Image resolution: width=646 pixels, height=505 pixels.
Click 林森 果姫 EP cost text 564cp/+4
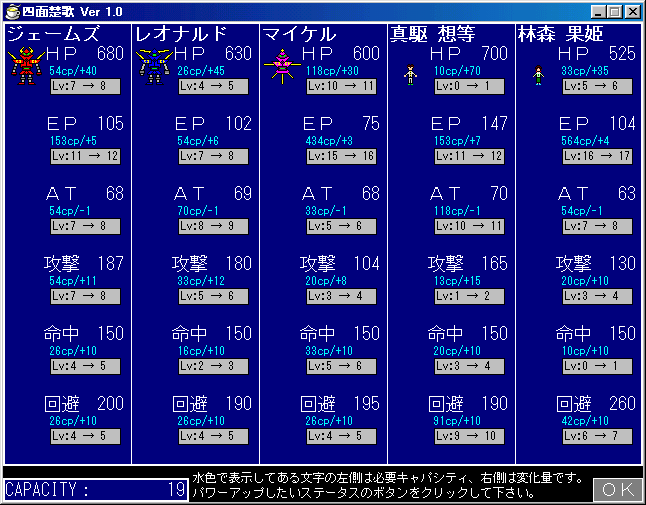[x=585, y=141]
